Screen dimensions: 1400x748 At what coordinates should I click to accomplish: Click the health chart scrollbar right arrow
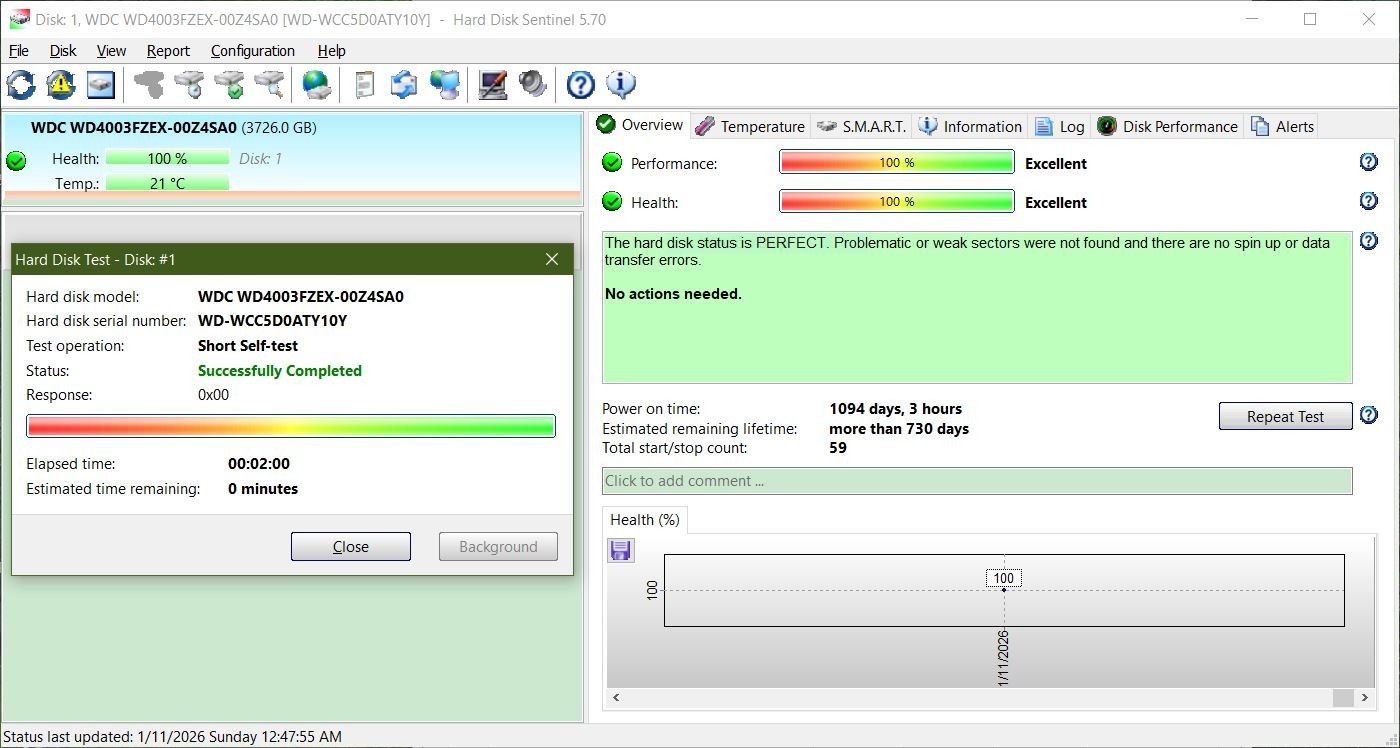[x=1364, y=698]
